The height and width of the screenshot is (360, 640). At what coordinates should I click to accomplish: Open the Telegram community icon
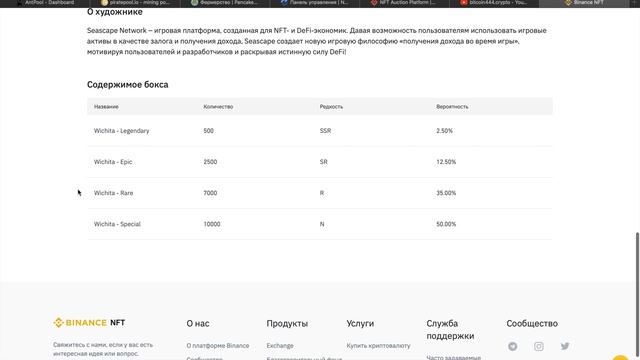point(513,346)
